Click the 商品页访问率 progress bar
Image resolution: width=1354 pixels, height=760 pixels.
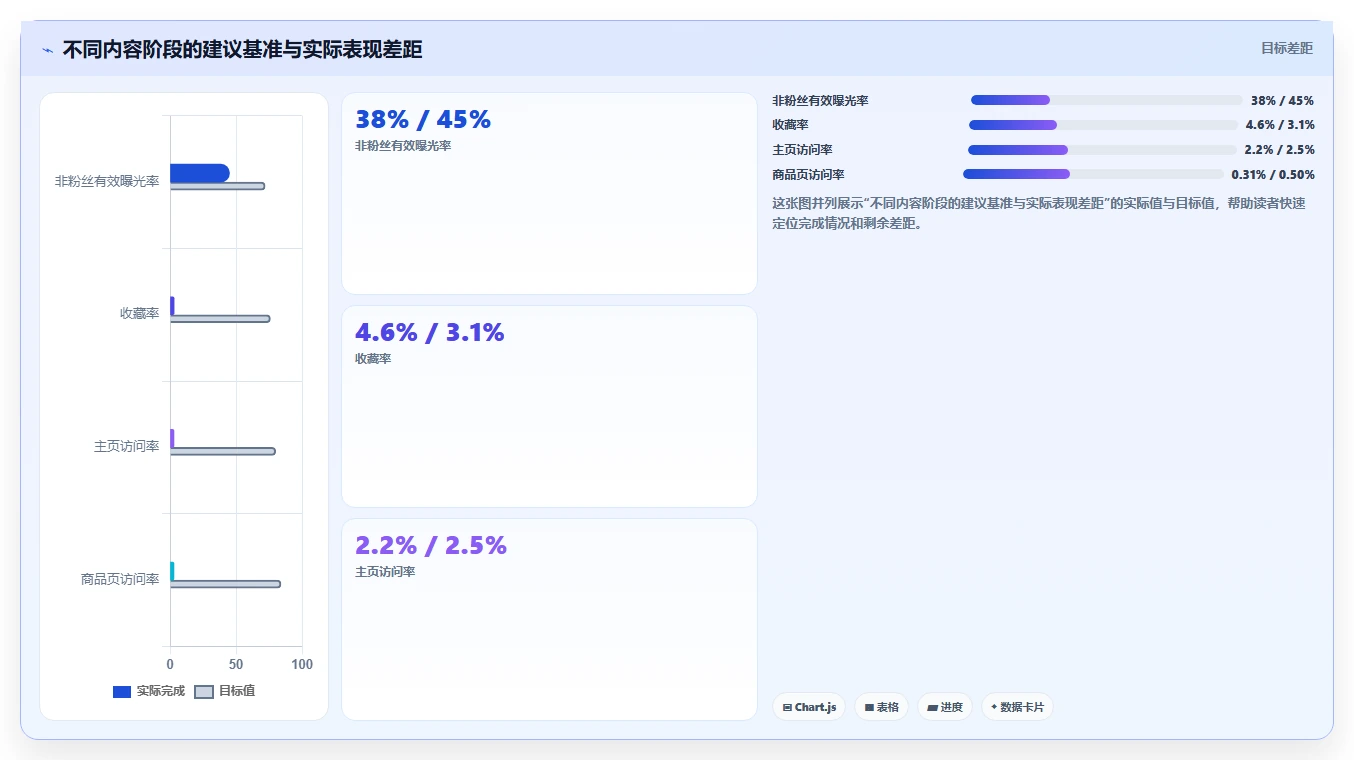point(1093,174)
